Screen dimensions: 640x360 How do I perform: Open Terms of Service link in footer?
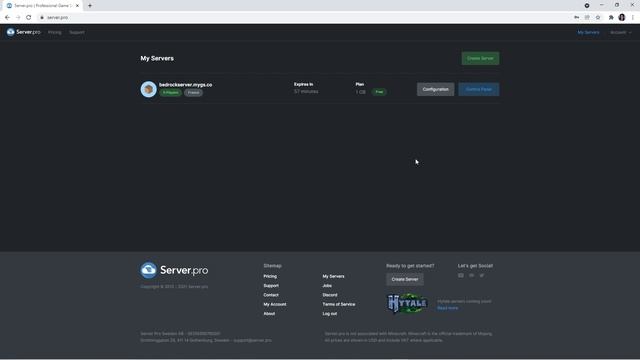coord(339,304)
